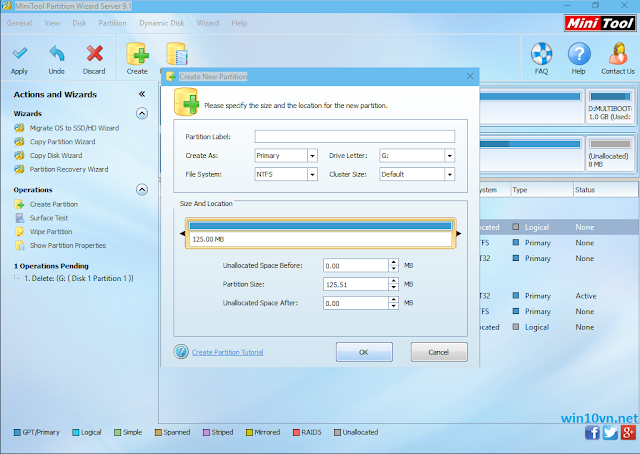Click the Contact Us icon
This screenshot has height=454, width=640.
point(618,53)
